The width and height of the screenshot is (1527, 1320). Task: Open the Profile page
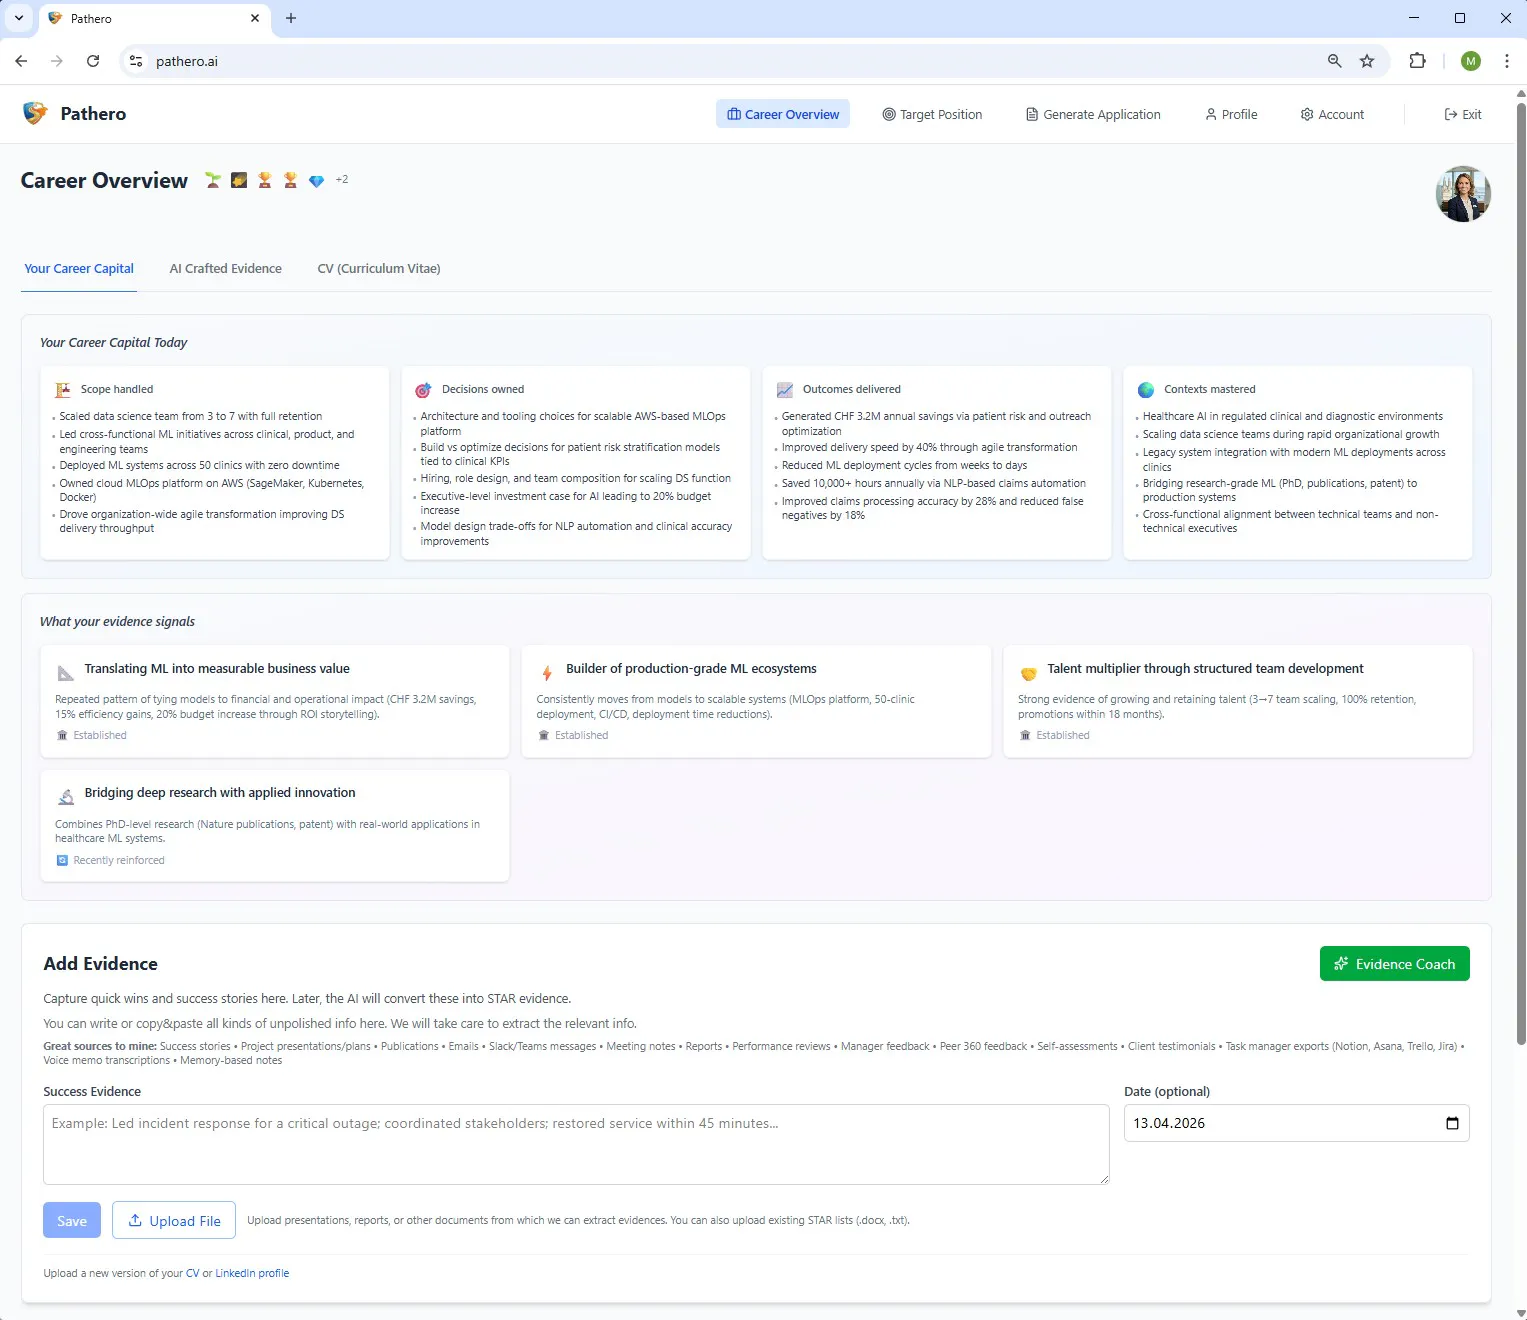1231,114
